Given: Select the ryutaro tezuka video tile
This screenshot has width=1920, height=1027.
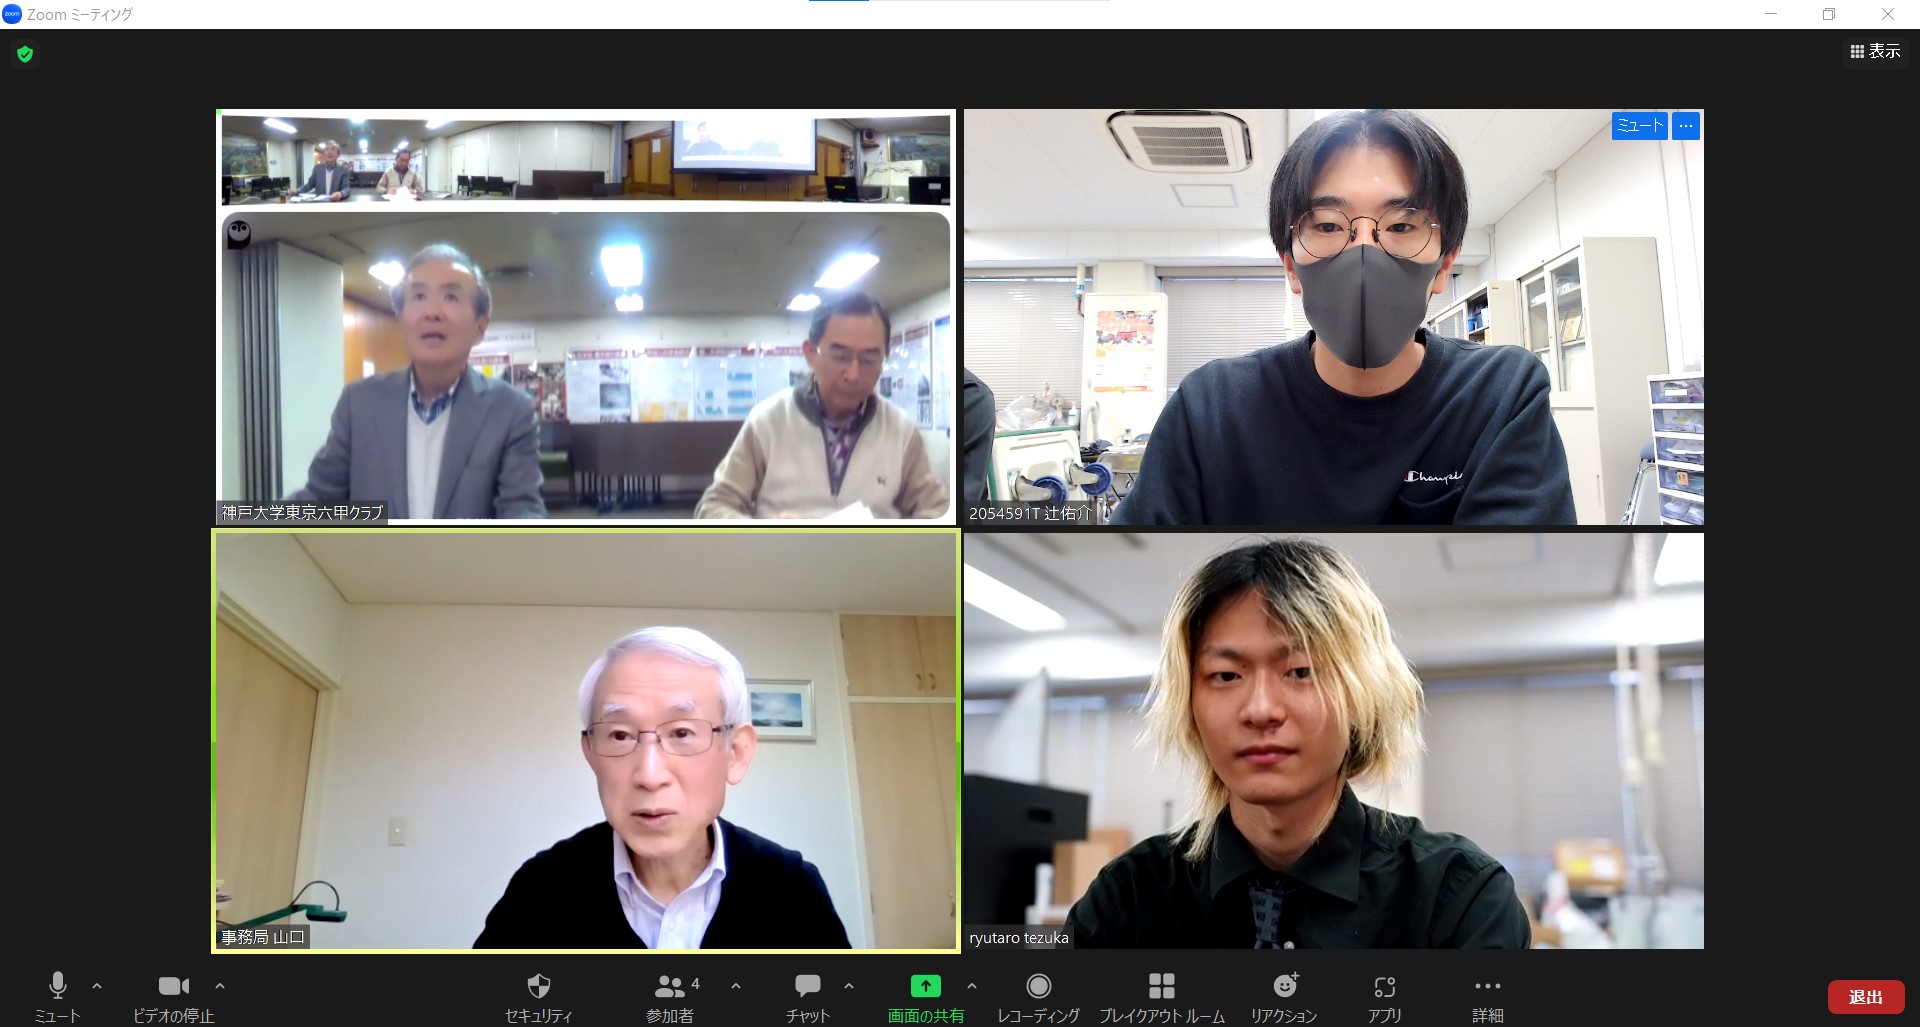Looking at the screenshot, I should (x=1333, y=740).
